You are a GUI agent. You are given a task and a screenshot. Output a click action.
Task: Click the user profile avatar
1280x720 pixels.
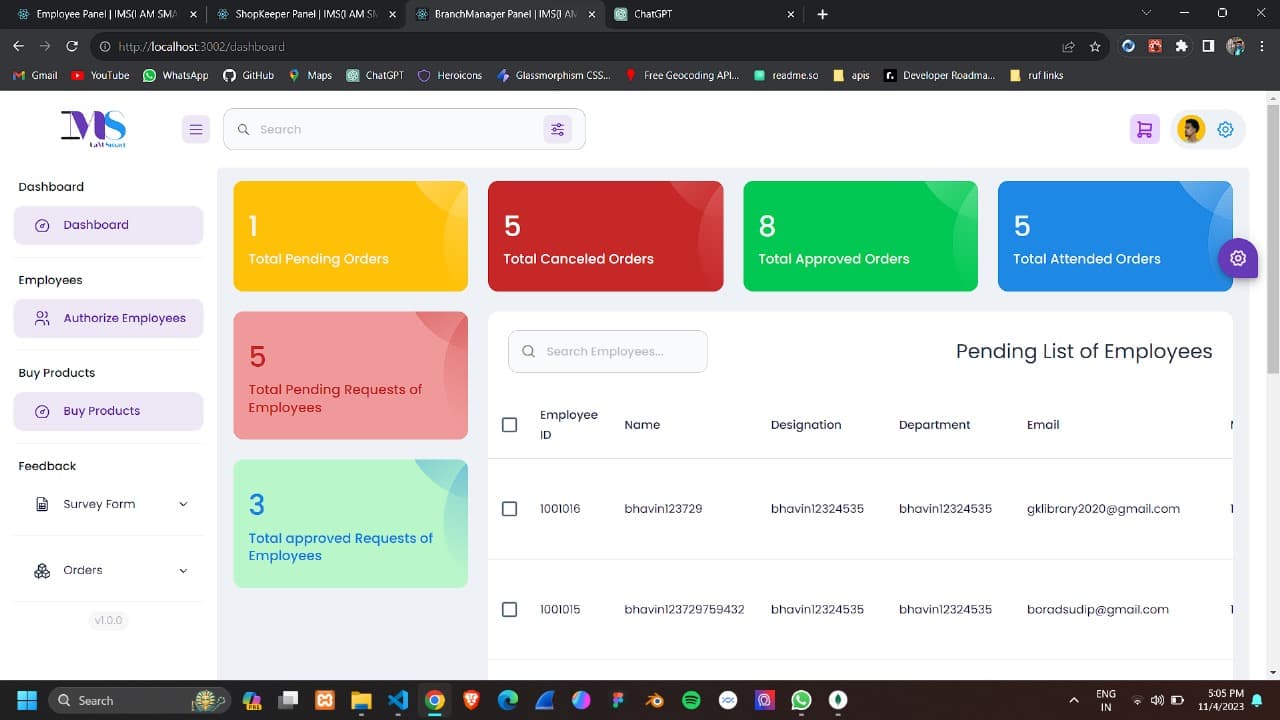1191,129
